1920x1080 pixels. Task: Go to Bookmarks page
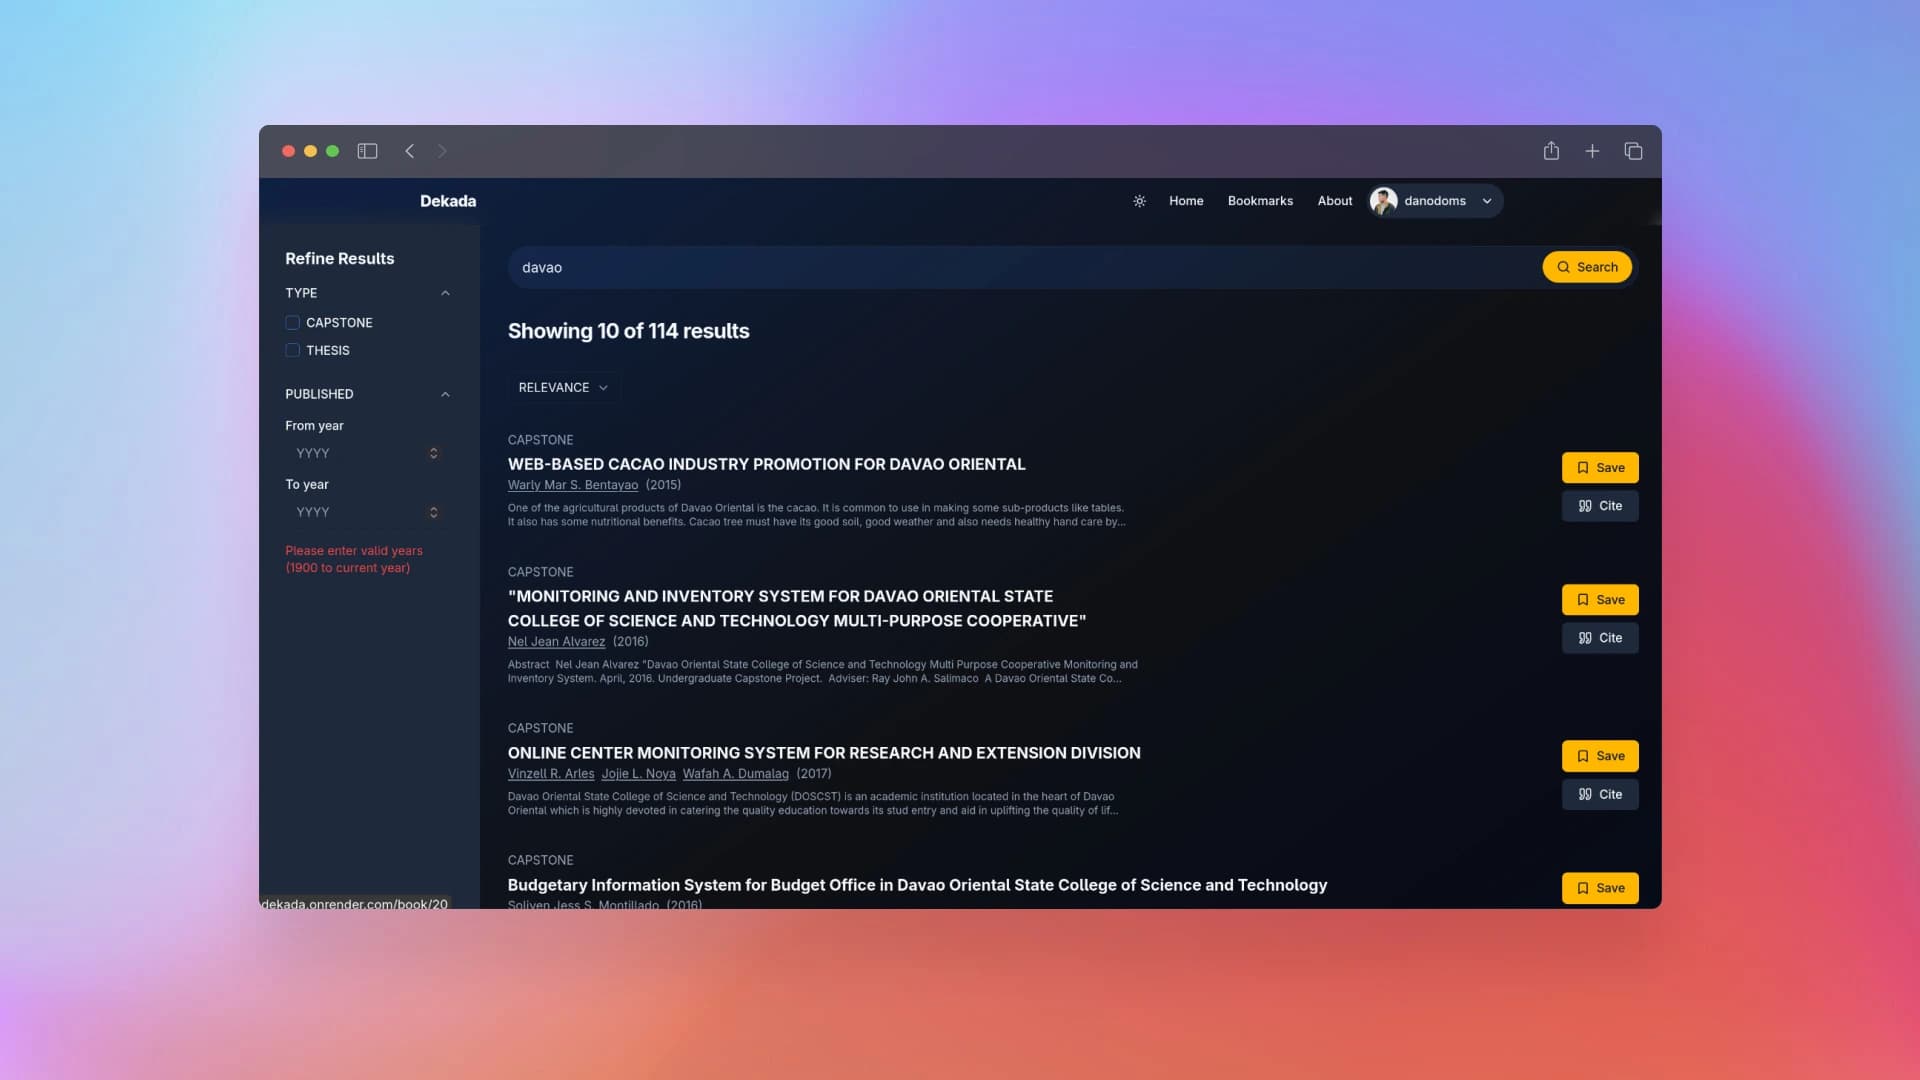1260,201
